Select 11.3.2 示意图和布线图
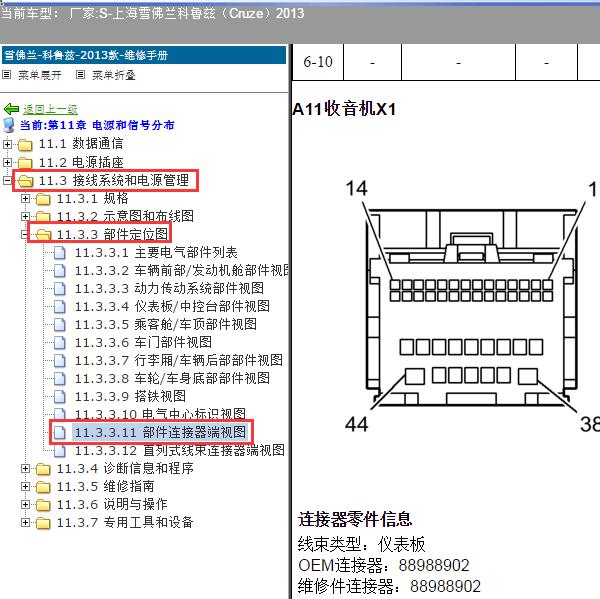Screen dimensions: 600x599 point(125,216)
